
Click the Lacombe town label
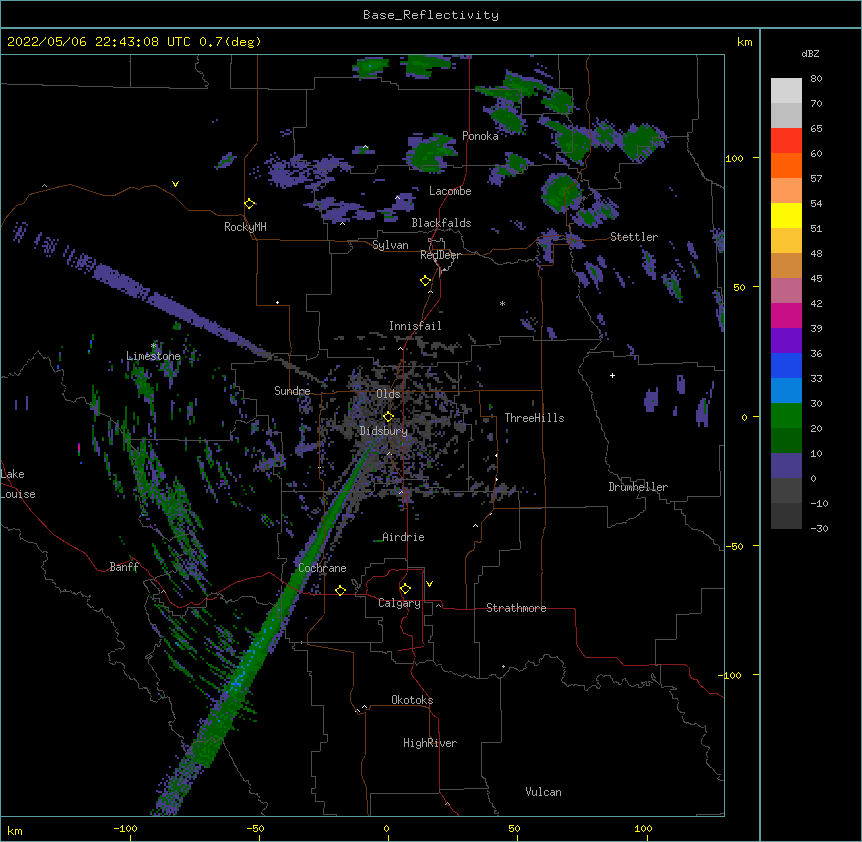450,191
